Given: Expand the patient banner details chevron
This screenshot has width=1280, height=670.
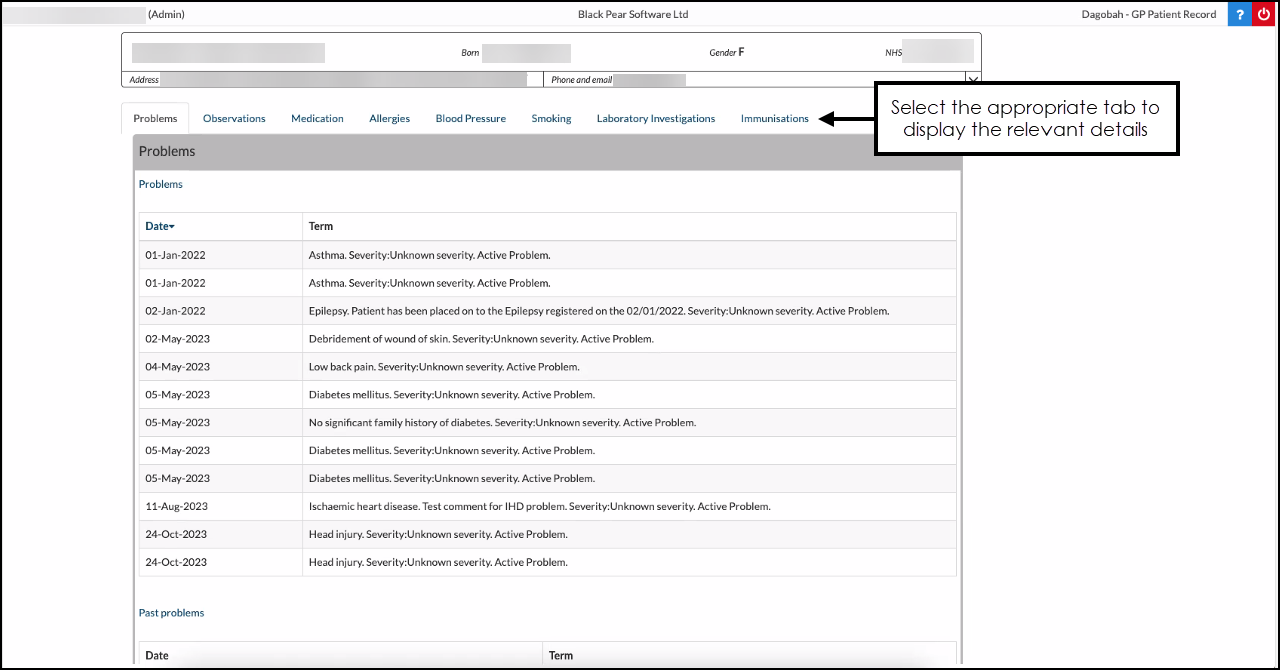Looking at the screenshot, I should (x=972, y=79).
